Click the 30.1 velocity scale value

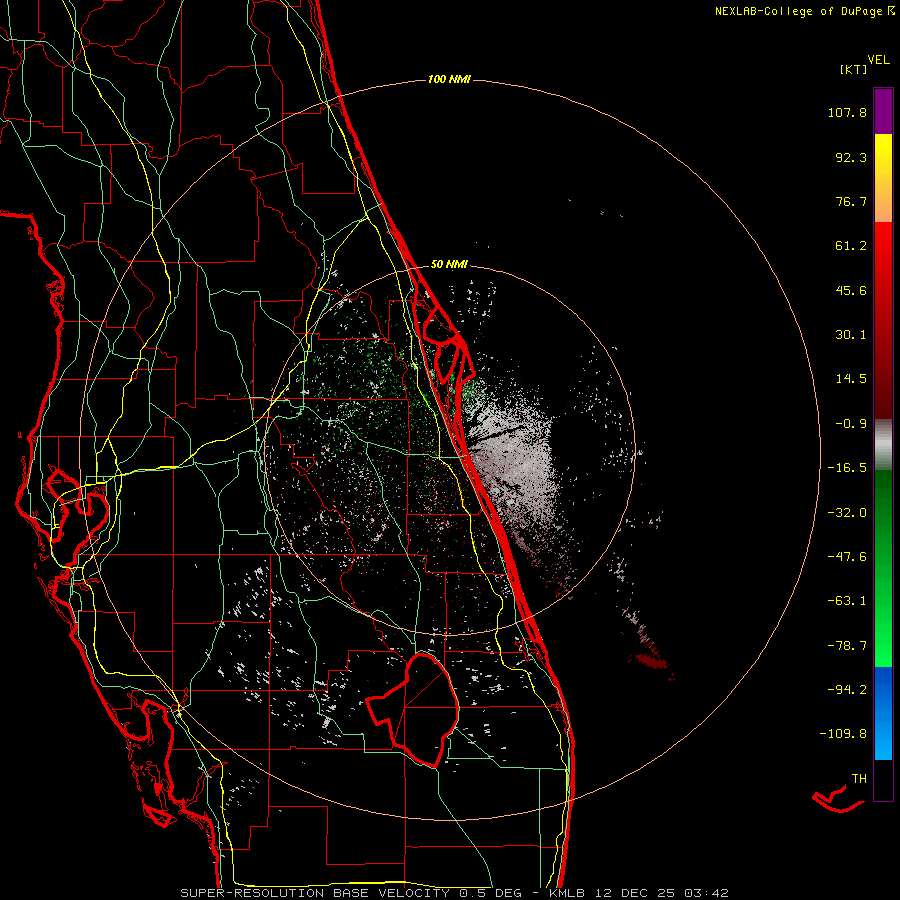click(x=851, y=335)
